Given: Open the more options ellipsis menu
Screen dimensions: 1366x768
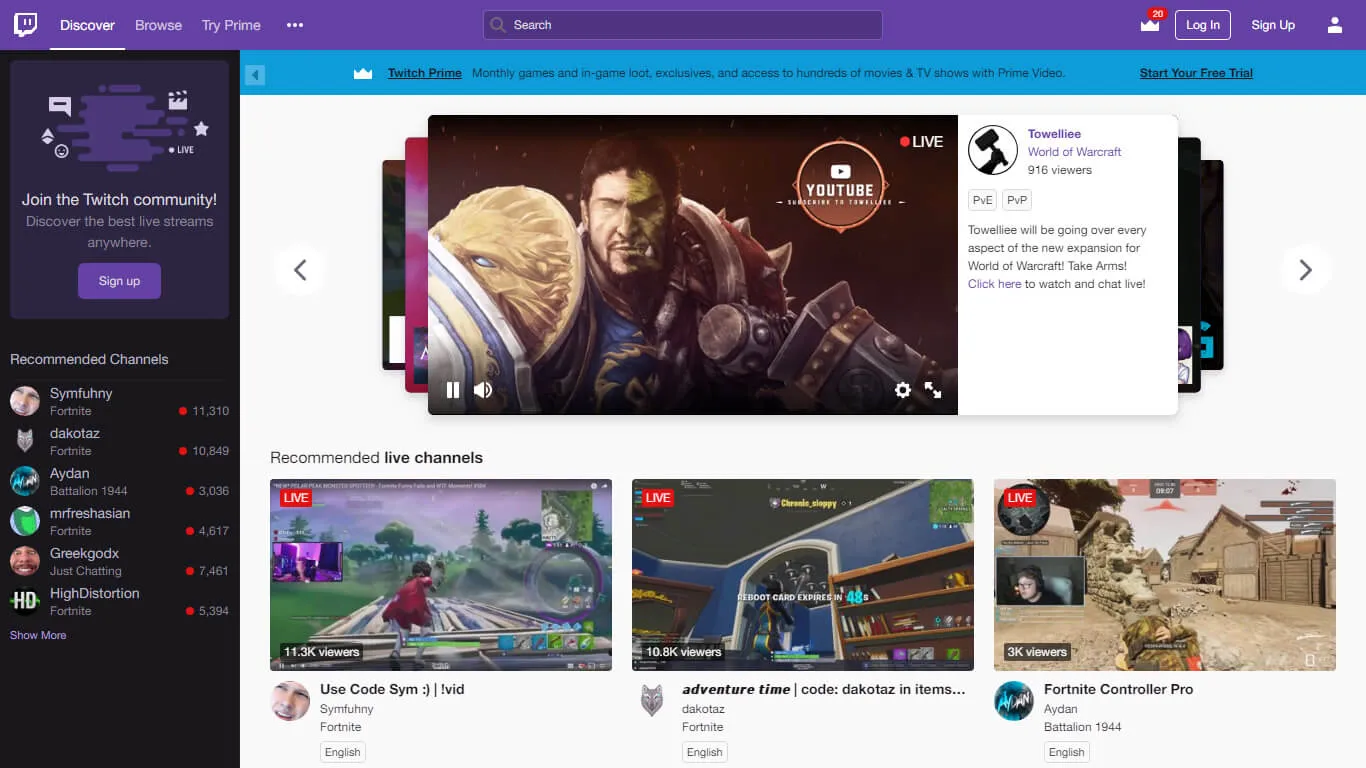Looking at the screenshot, I should click(295, 25).
